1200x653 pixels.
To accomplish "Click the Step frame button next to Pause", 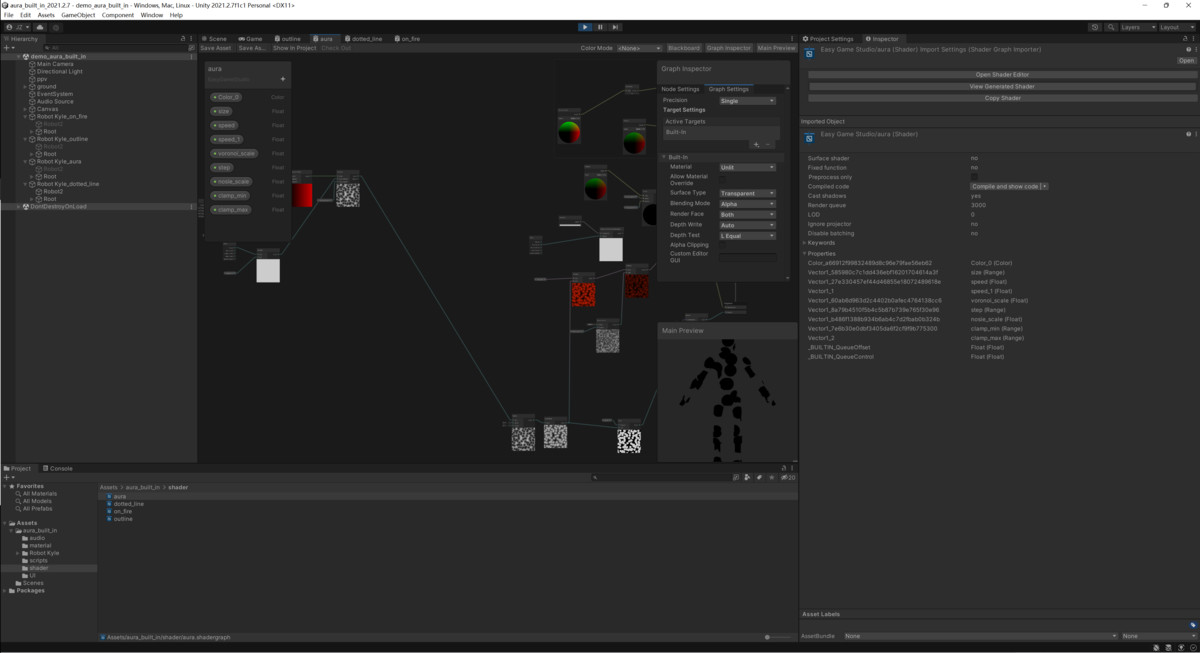I will coord(614,27).
